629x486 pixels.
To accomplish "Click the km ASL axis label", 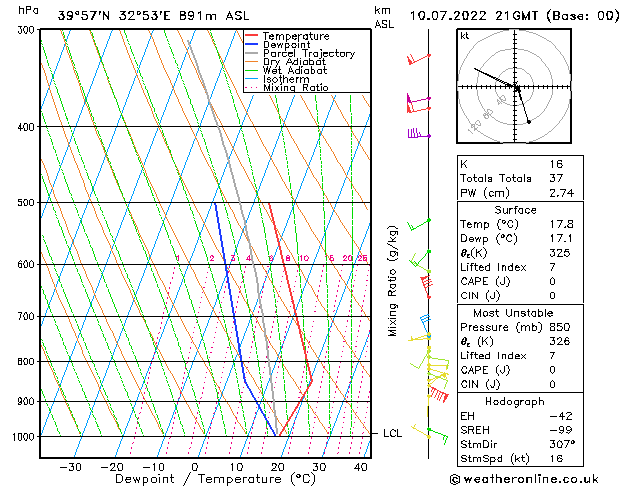I will (384, 17).
